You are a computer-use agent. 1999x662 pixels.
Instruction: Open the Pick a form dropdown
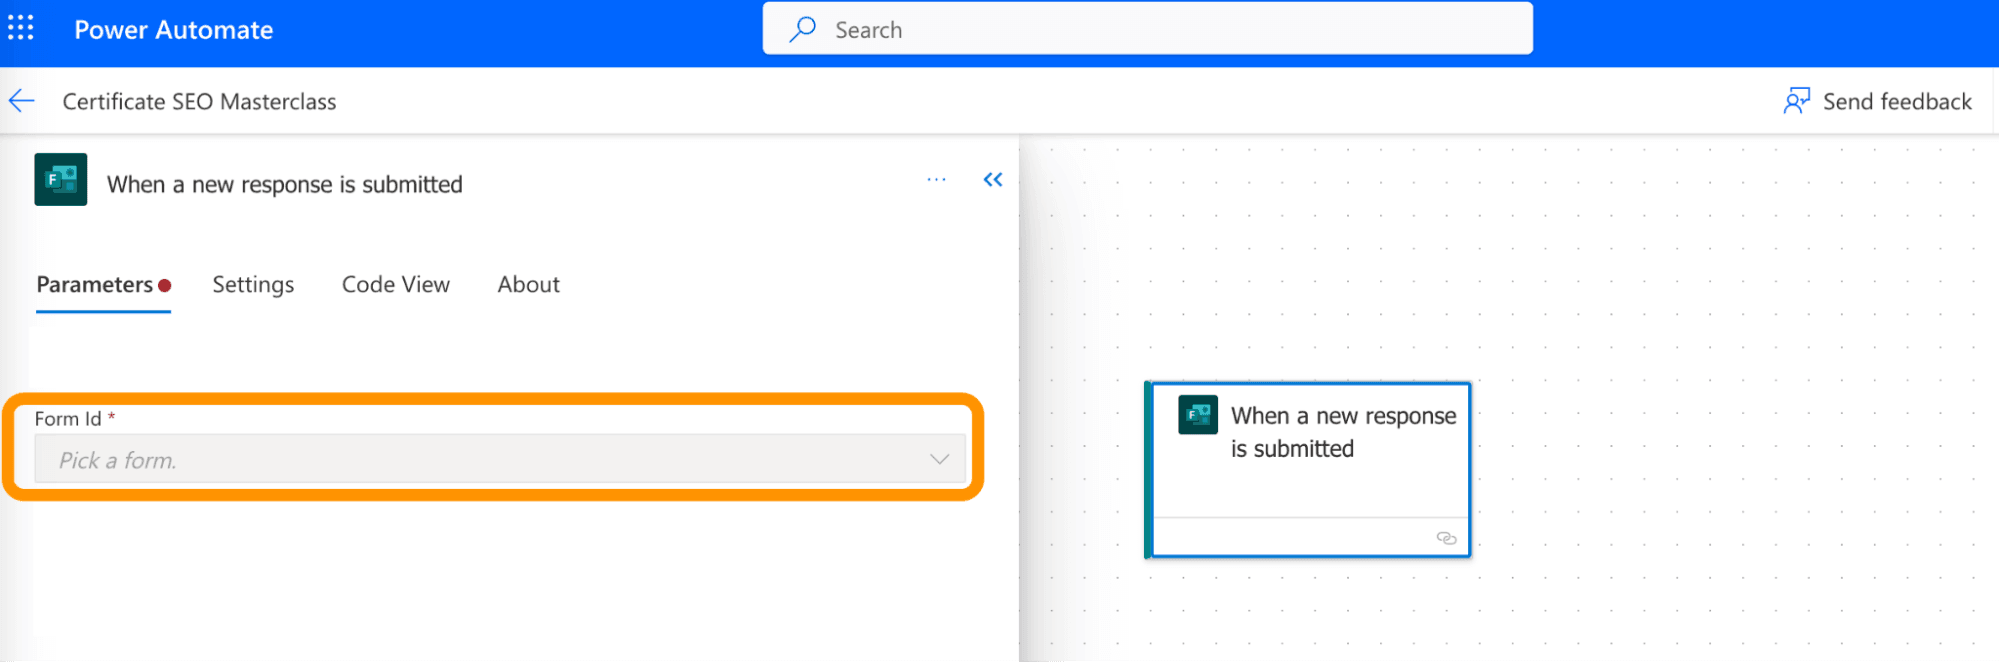500,459
